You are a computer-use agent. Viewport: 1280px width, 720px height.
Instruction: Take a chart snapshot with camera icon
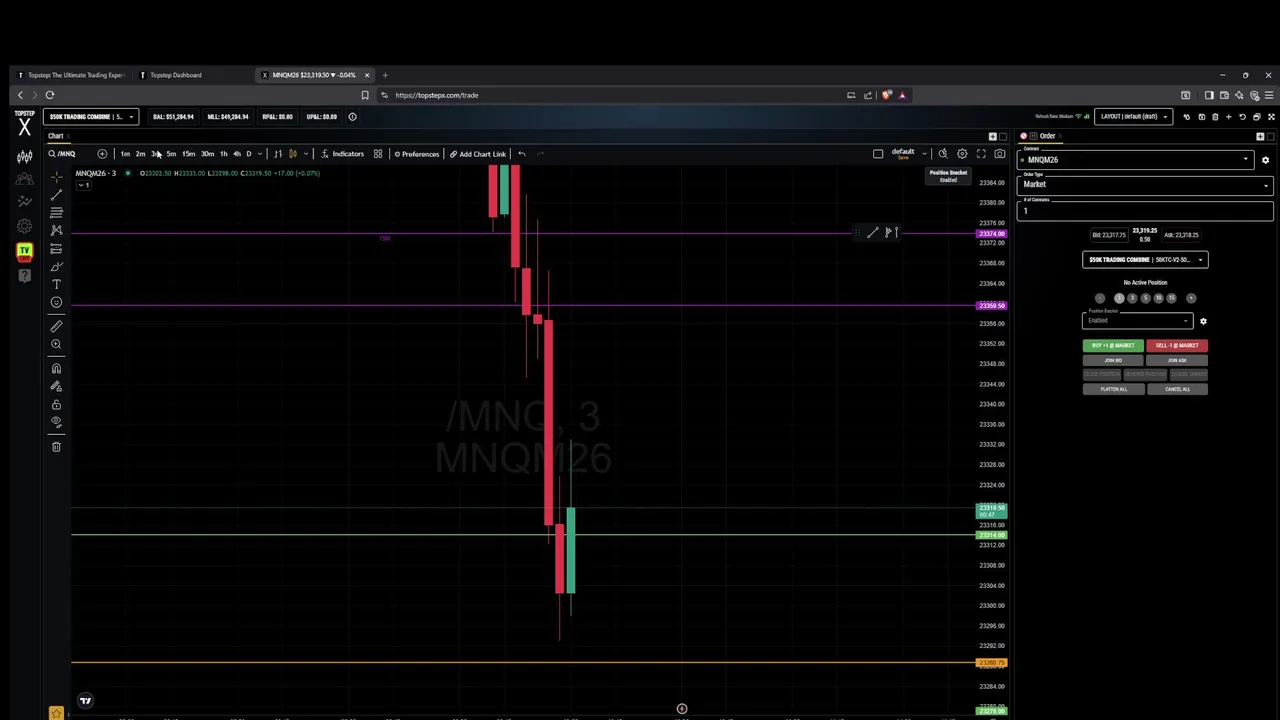point(999,154)
